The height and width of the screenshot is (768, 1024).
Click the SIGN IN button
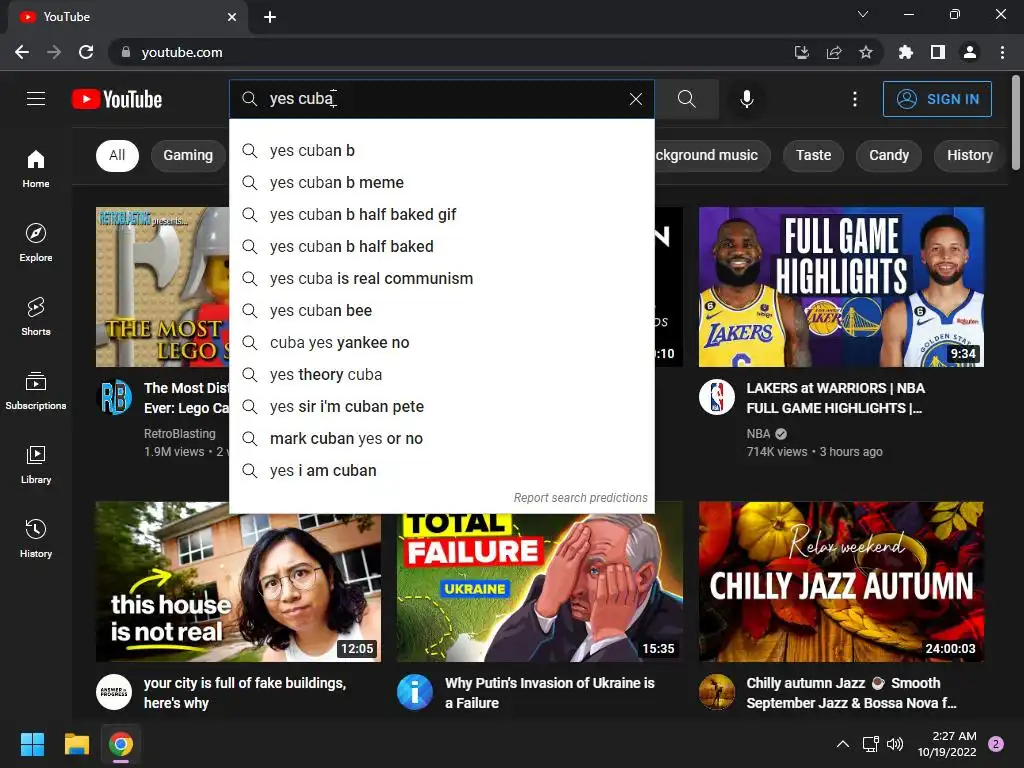pos(937,99)
